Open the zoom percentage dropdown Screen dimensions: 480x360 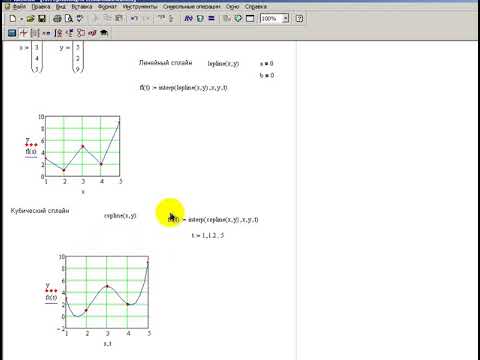point(285,19)
